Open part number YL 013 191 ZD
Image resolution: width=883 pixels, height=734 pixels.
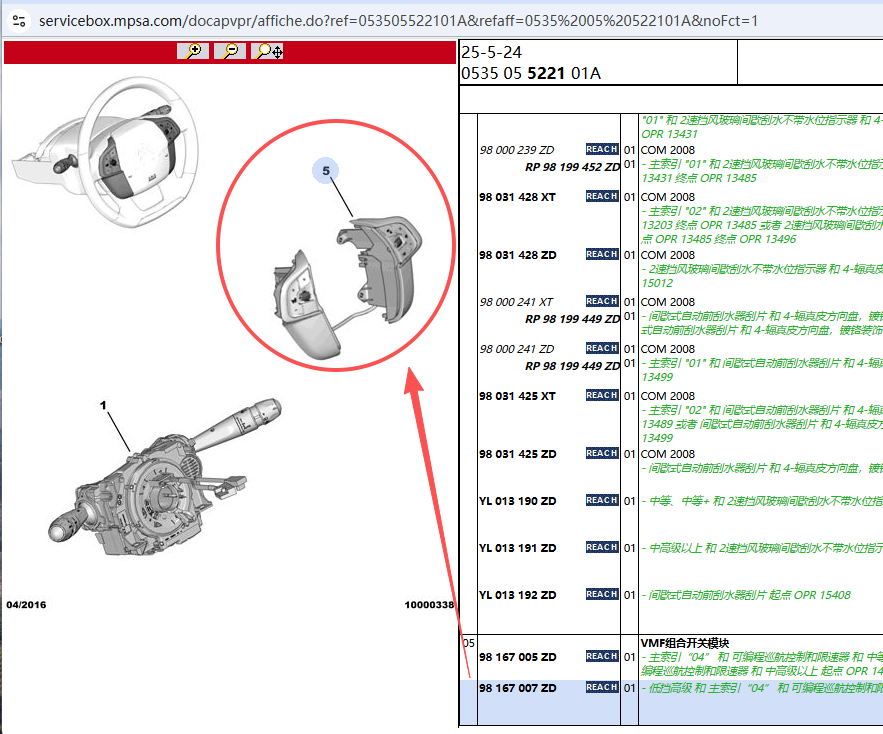[x=517, y=548]
